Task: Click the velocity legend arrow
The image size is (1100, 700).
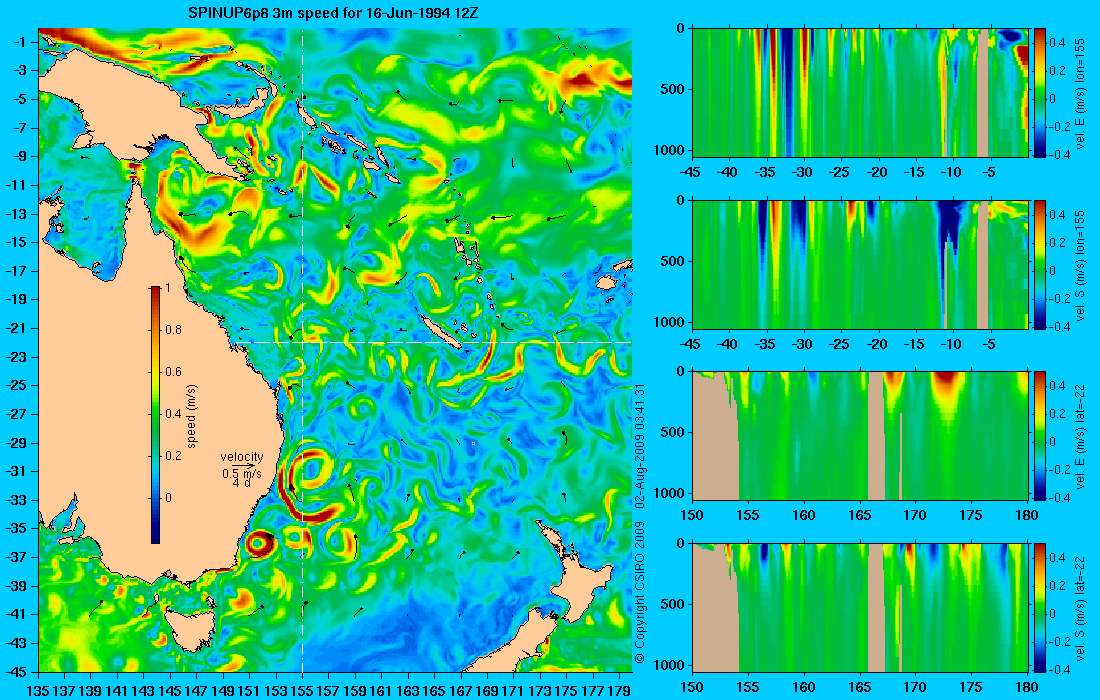Action: tap(242, 465)
